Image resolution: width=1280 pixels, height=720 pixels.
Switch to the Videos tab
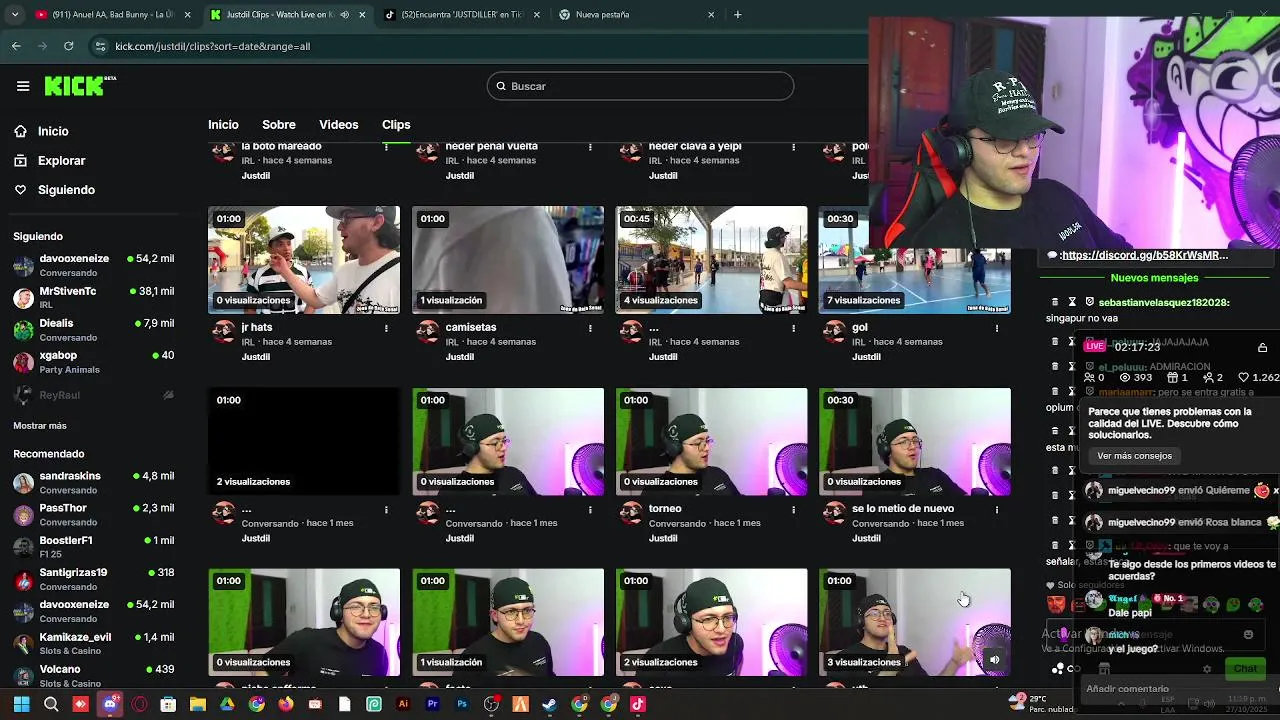click(x=338, y=125)
